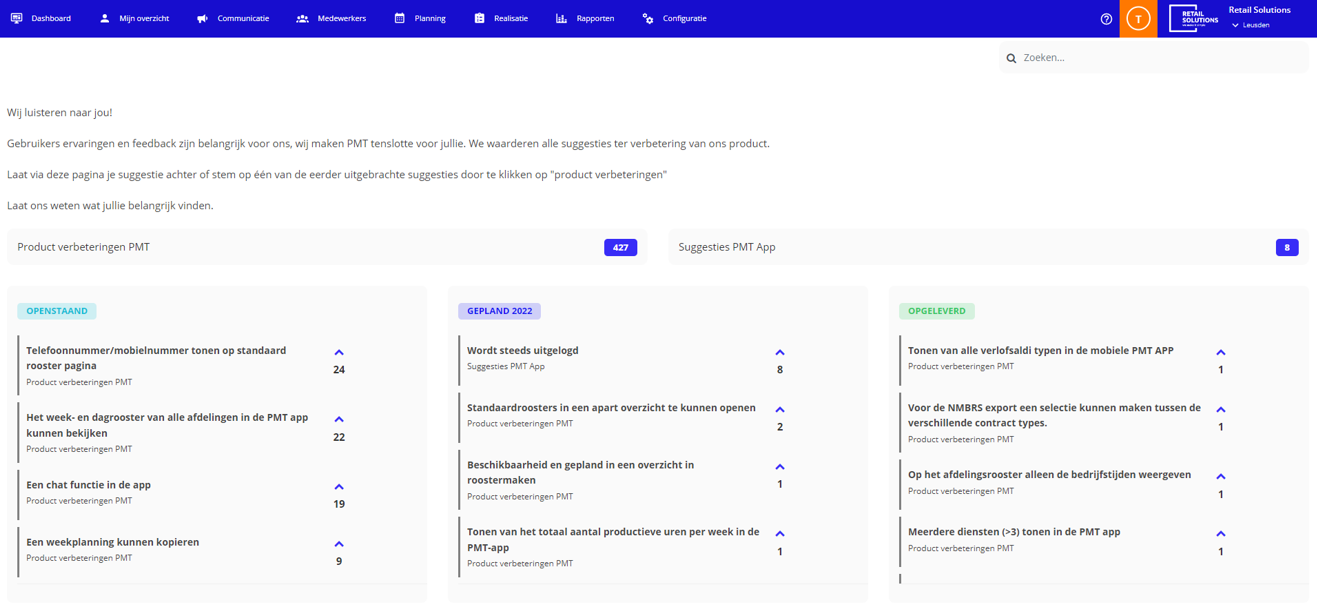Upvote the week- en dagrooster suggestion
The width and height of the screenshot is (1317, 609).
339,420
